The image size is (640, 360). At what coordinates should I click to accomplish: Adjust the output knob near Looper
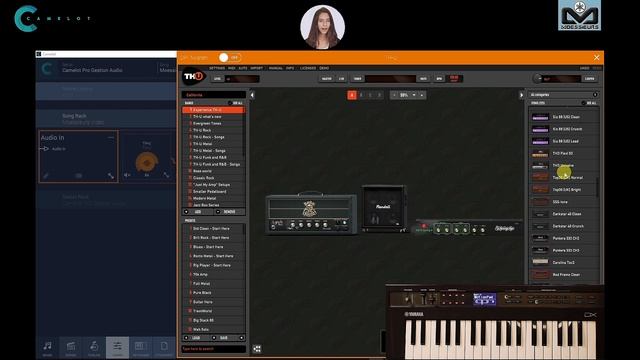click(x=537, y=78)
